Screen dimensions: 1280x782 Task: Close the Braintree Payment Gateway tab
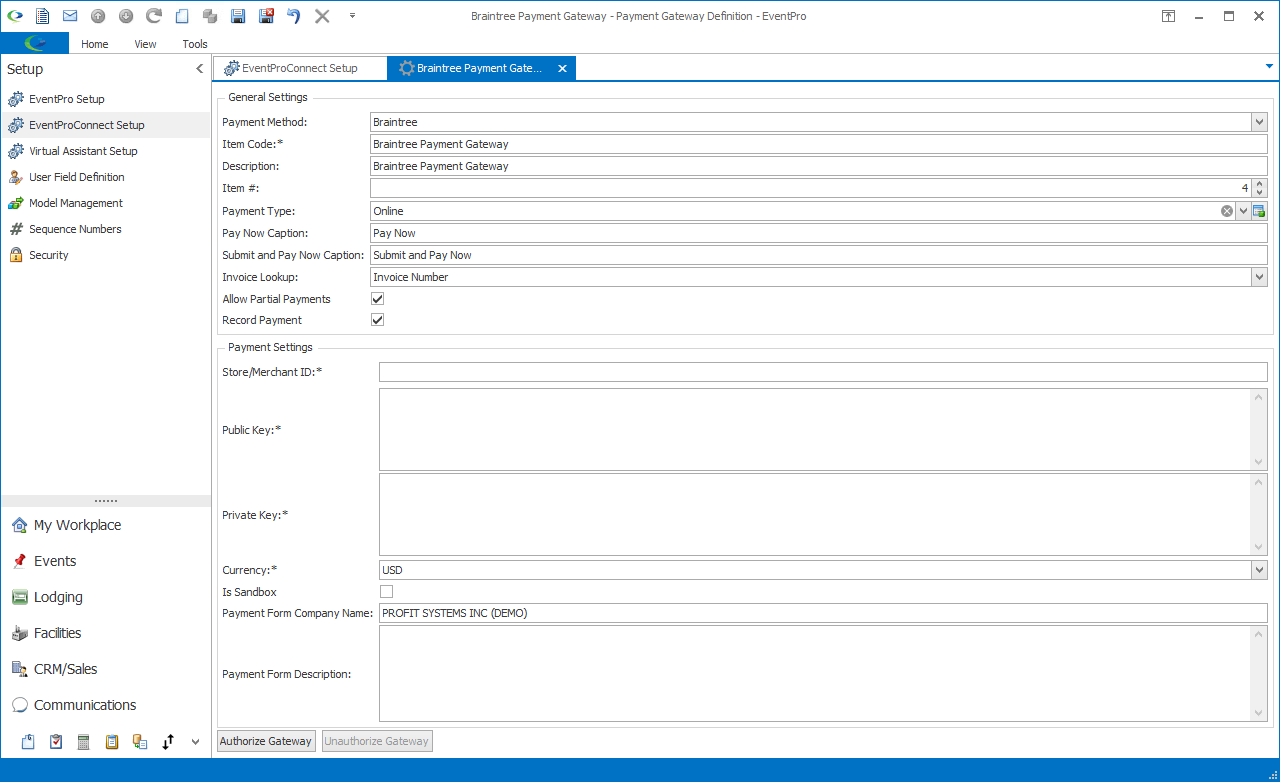562,68
